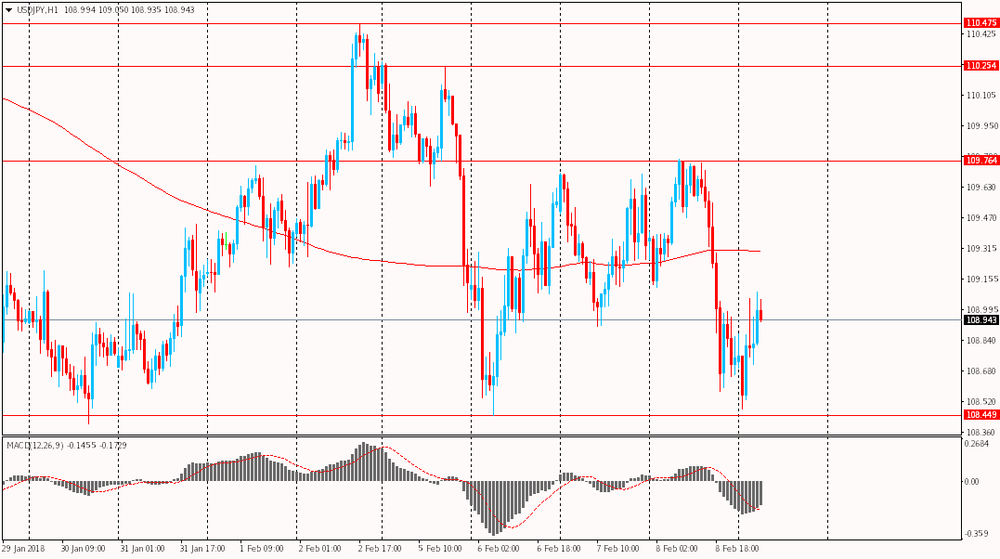Select the red 108.449 price level tag
1000x559 pixels.
pyautogui.click(x=981, y=415)
